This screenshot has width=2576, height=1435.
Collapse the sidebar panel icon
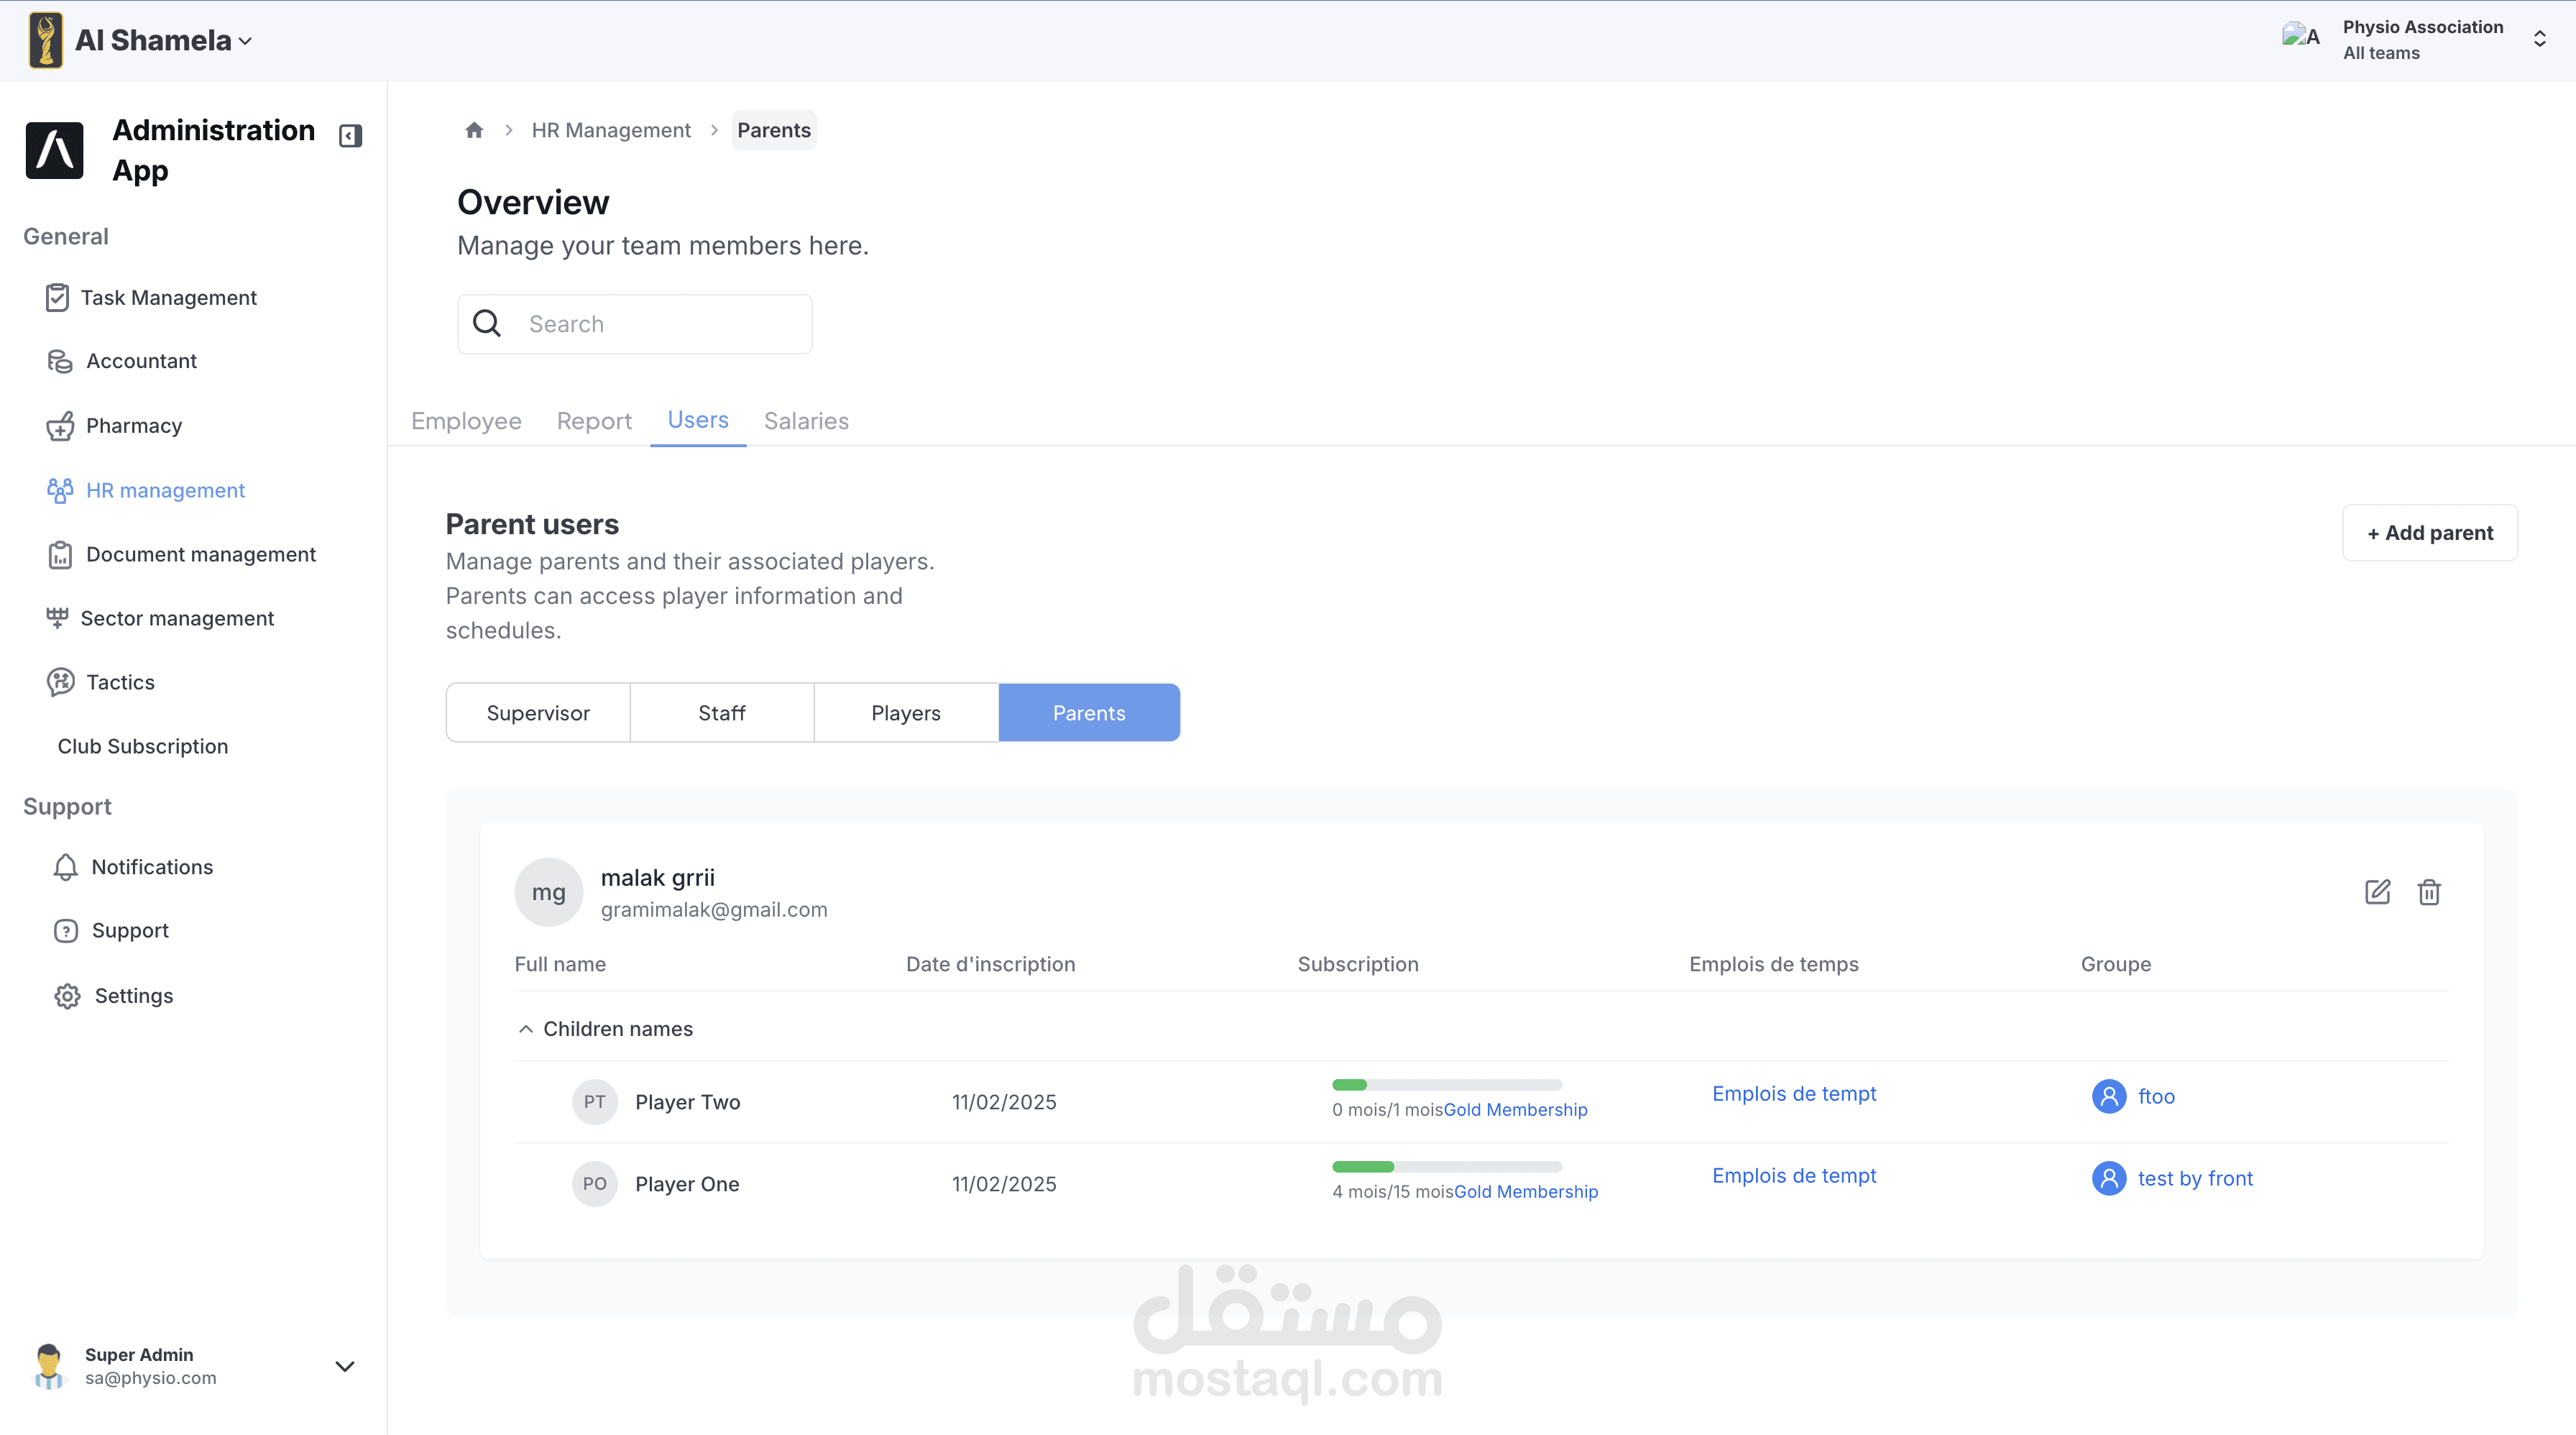tap(350, 136)
